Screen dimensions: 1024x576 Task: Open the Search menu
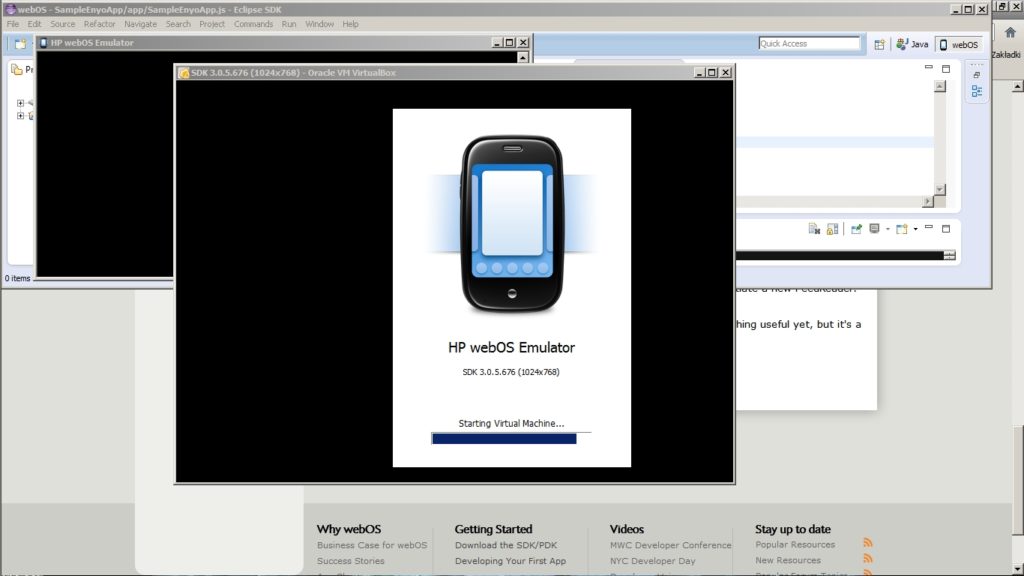click(178, 24)
